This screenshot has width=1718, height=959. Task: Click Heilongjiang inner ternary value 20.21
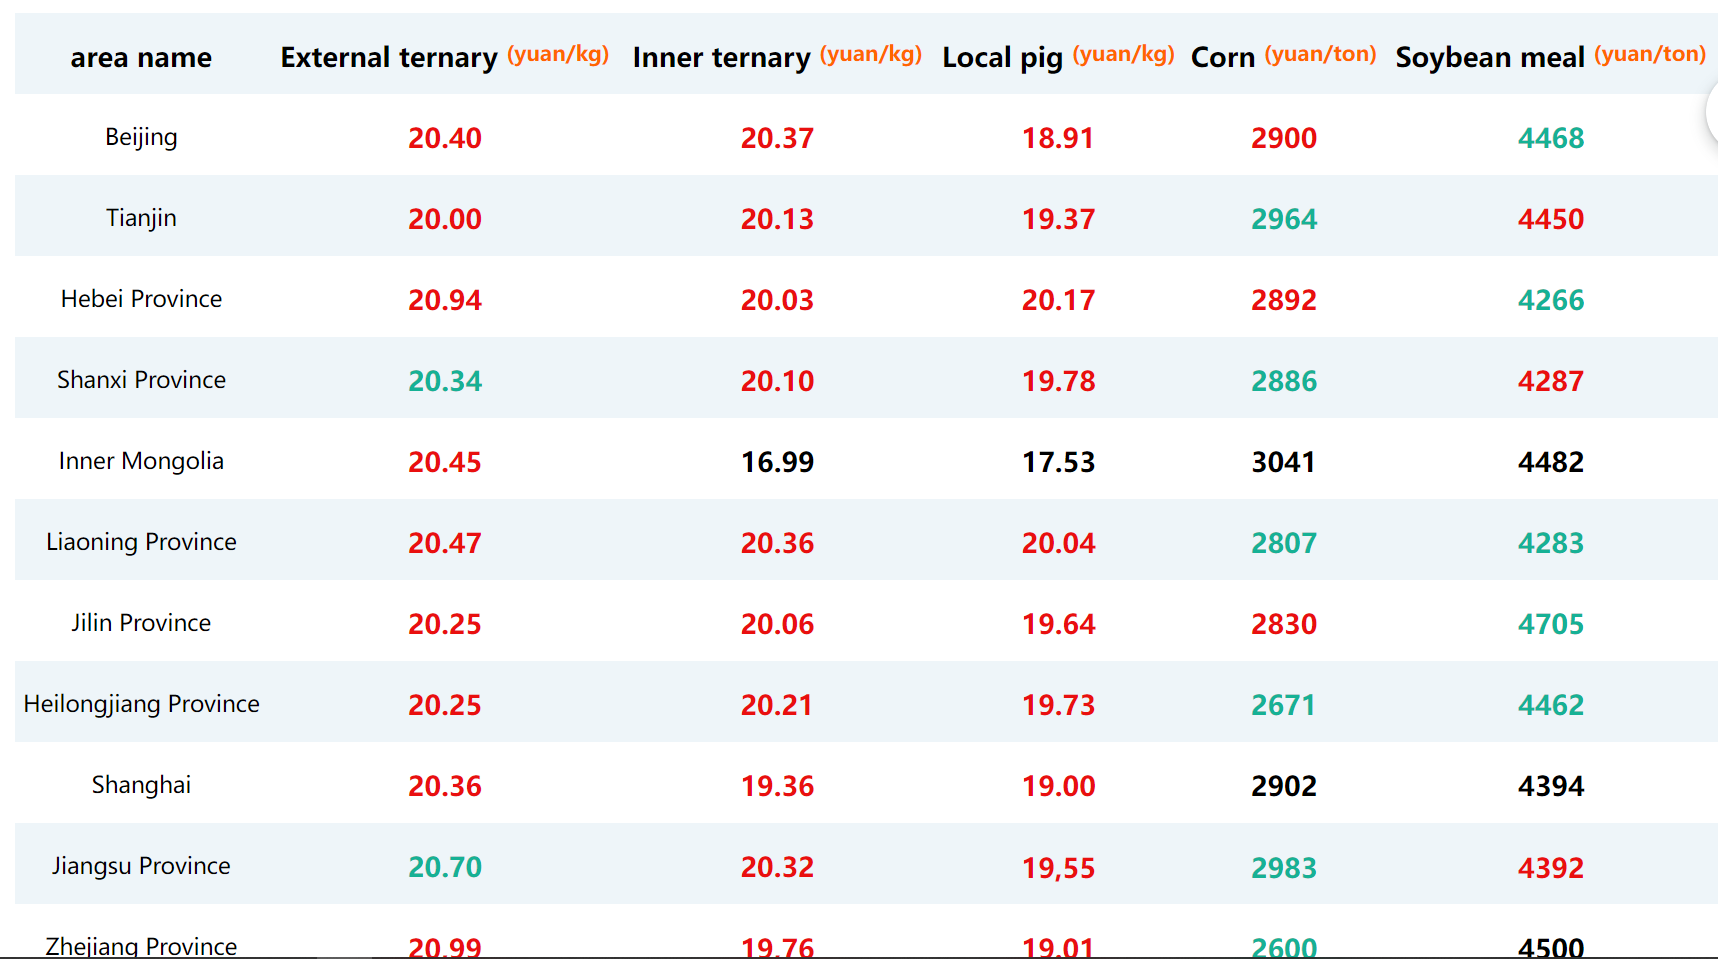coord(777,705)
